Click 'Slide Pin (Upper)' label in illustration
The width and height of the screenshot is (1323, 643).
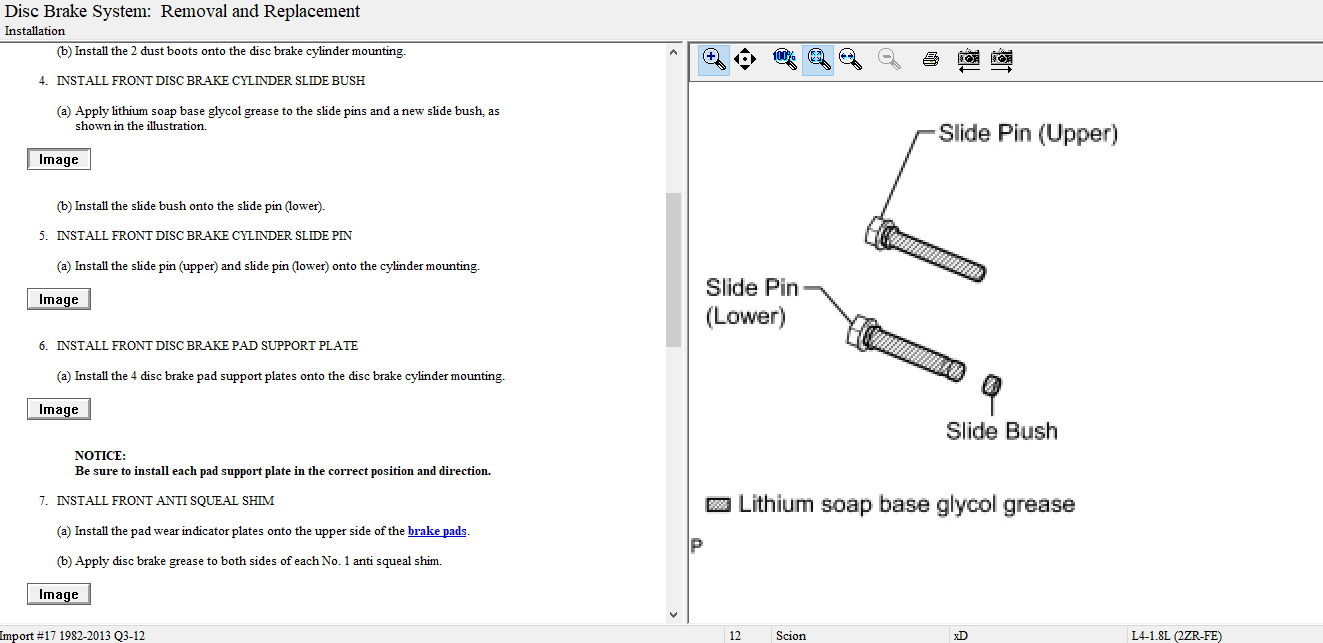pos(1028,133)
